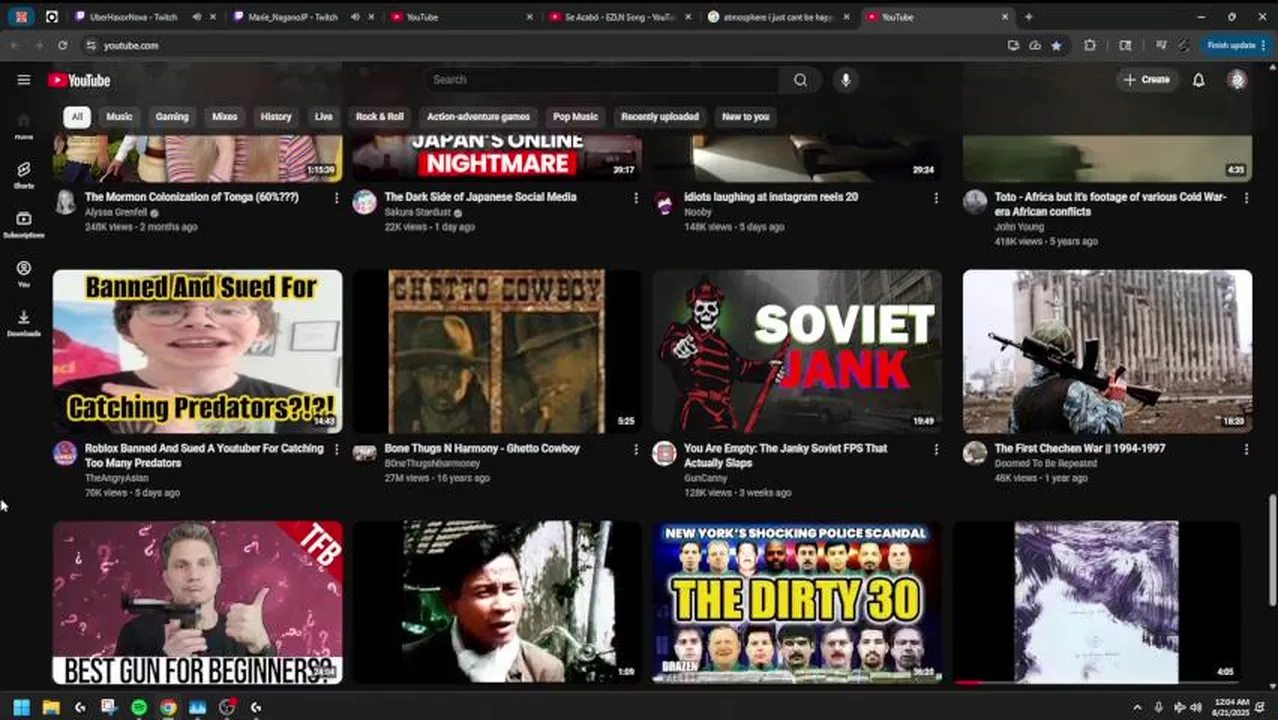
Task: Select the Mixes filter chip
Action: 225,117
